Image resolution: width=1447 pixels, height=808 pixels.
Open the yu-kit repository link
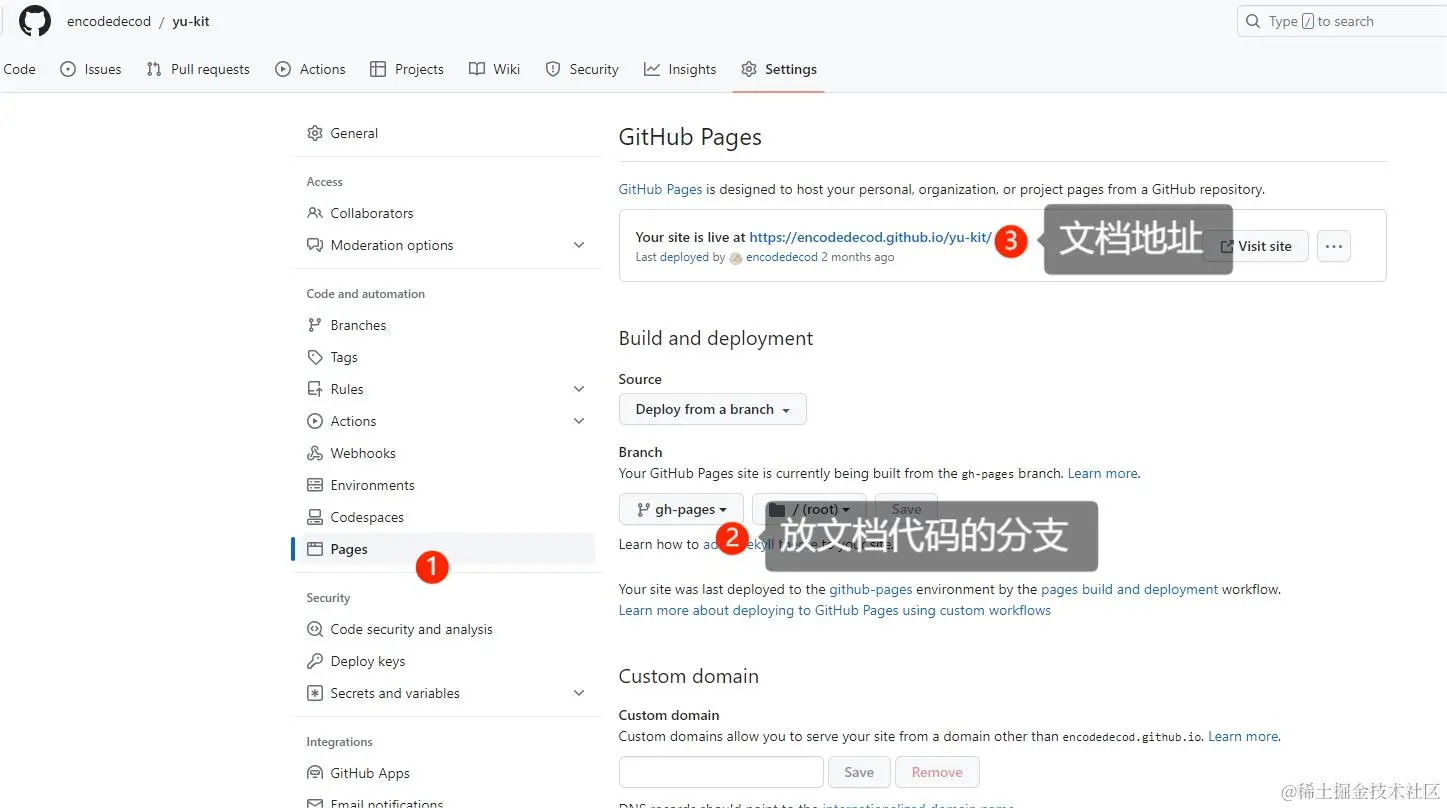[191, 21]
